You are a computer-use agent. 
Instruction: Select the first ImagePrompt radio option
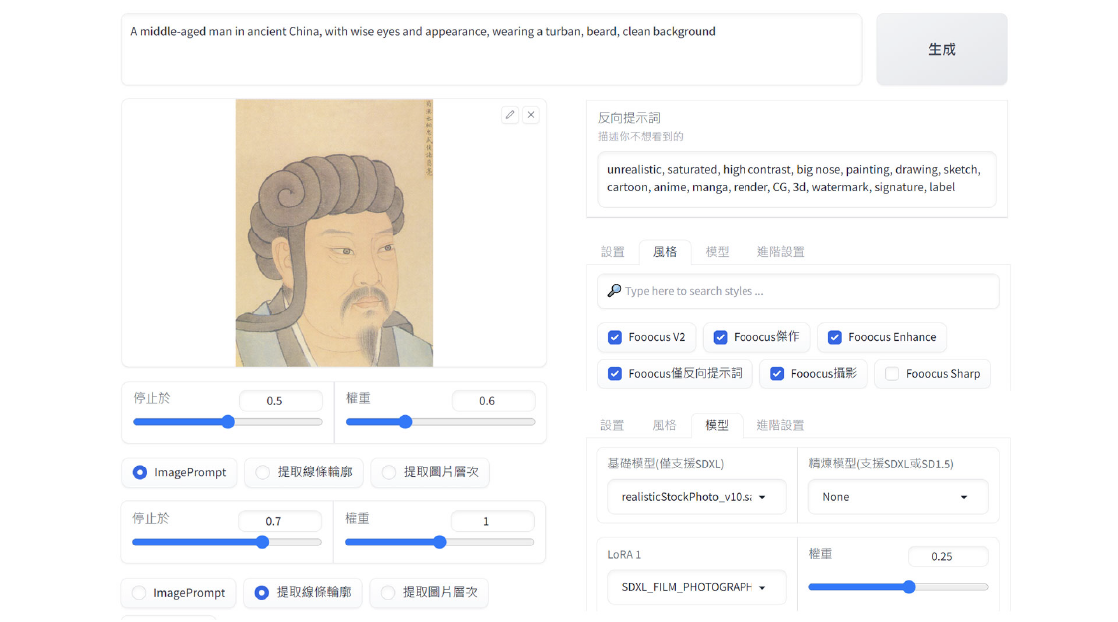(140, 472)
